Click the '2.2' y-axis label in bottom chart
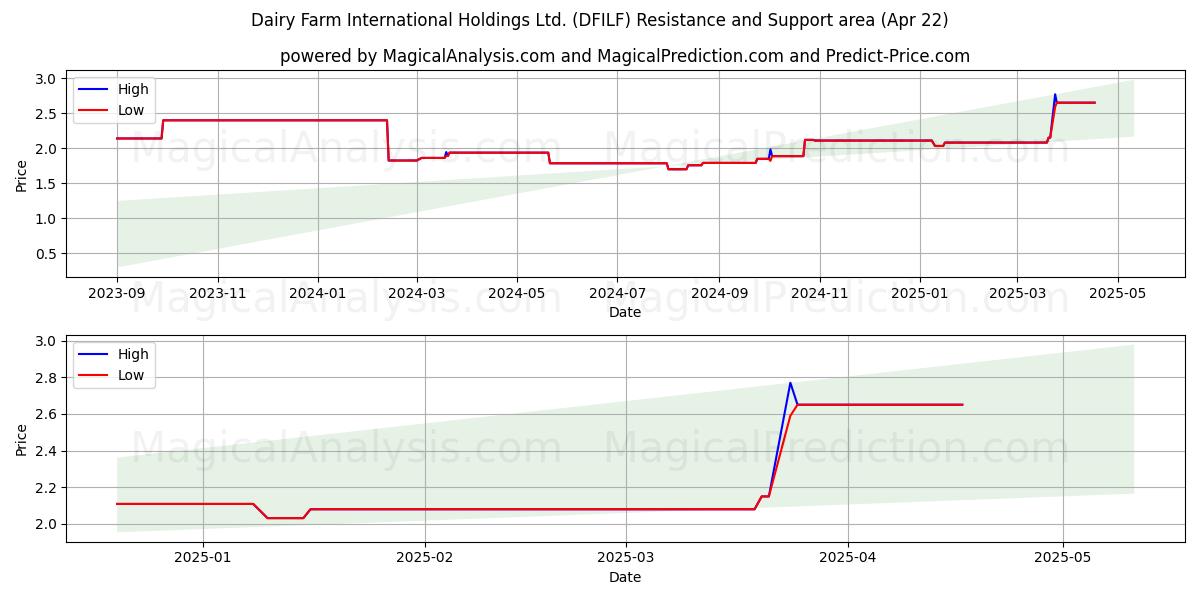This screenshot has height=600, width=1200. pyautogui.click(x=45, y=488)
